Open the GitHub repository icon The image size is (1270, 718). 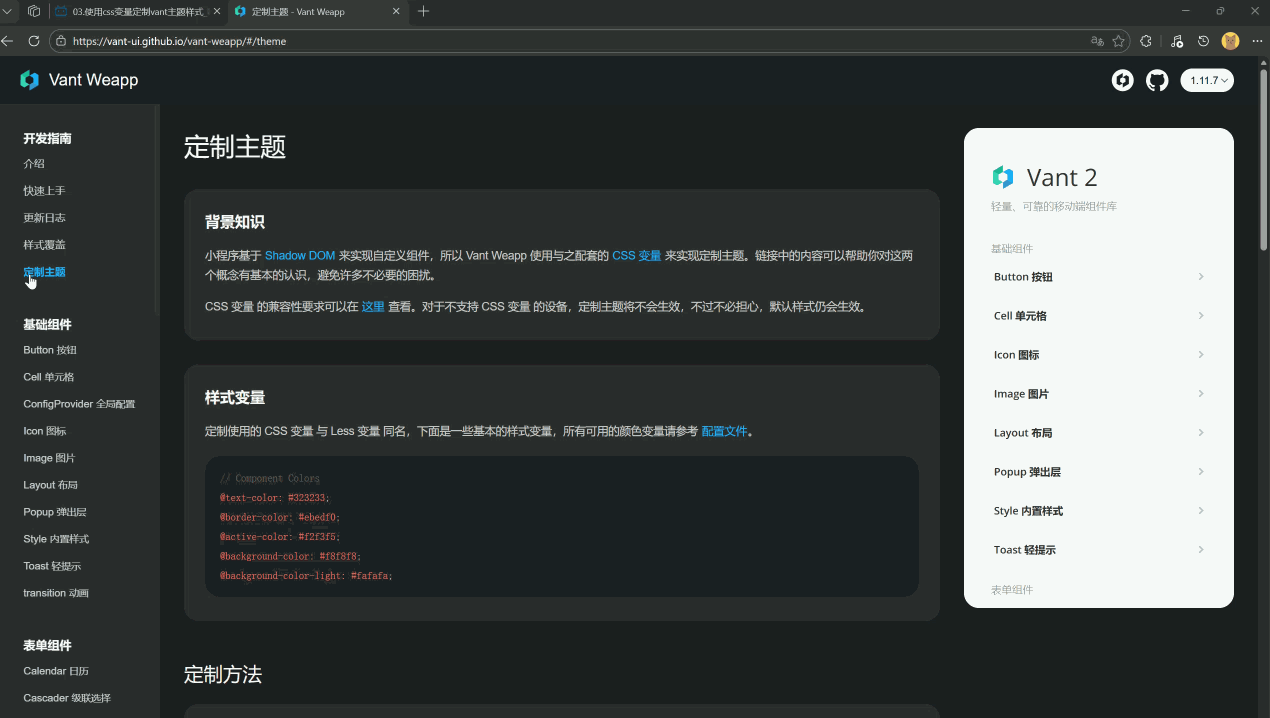click(1157, 80)
